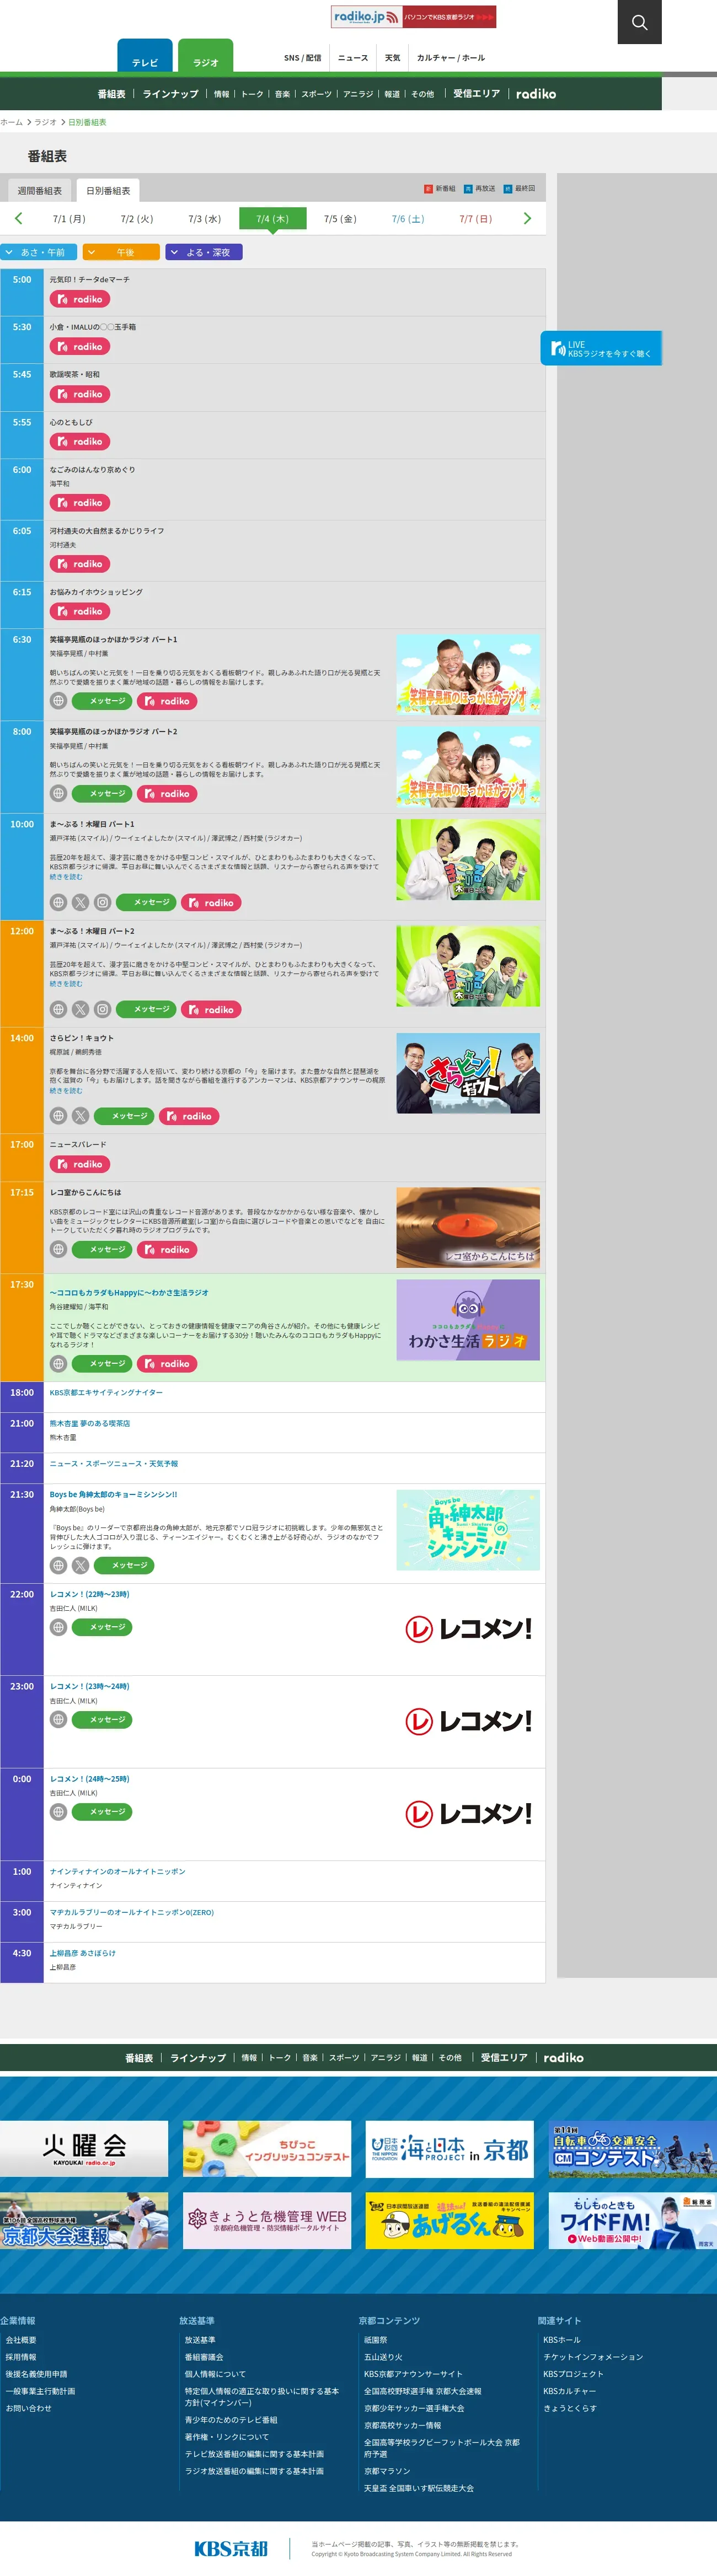Open globe icon for 21:30 Boys be program
Image resolution: width=717 pixels, height=2576 pixels.
pos(59,1565)
